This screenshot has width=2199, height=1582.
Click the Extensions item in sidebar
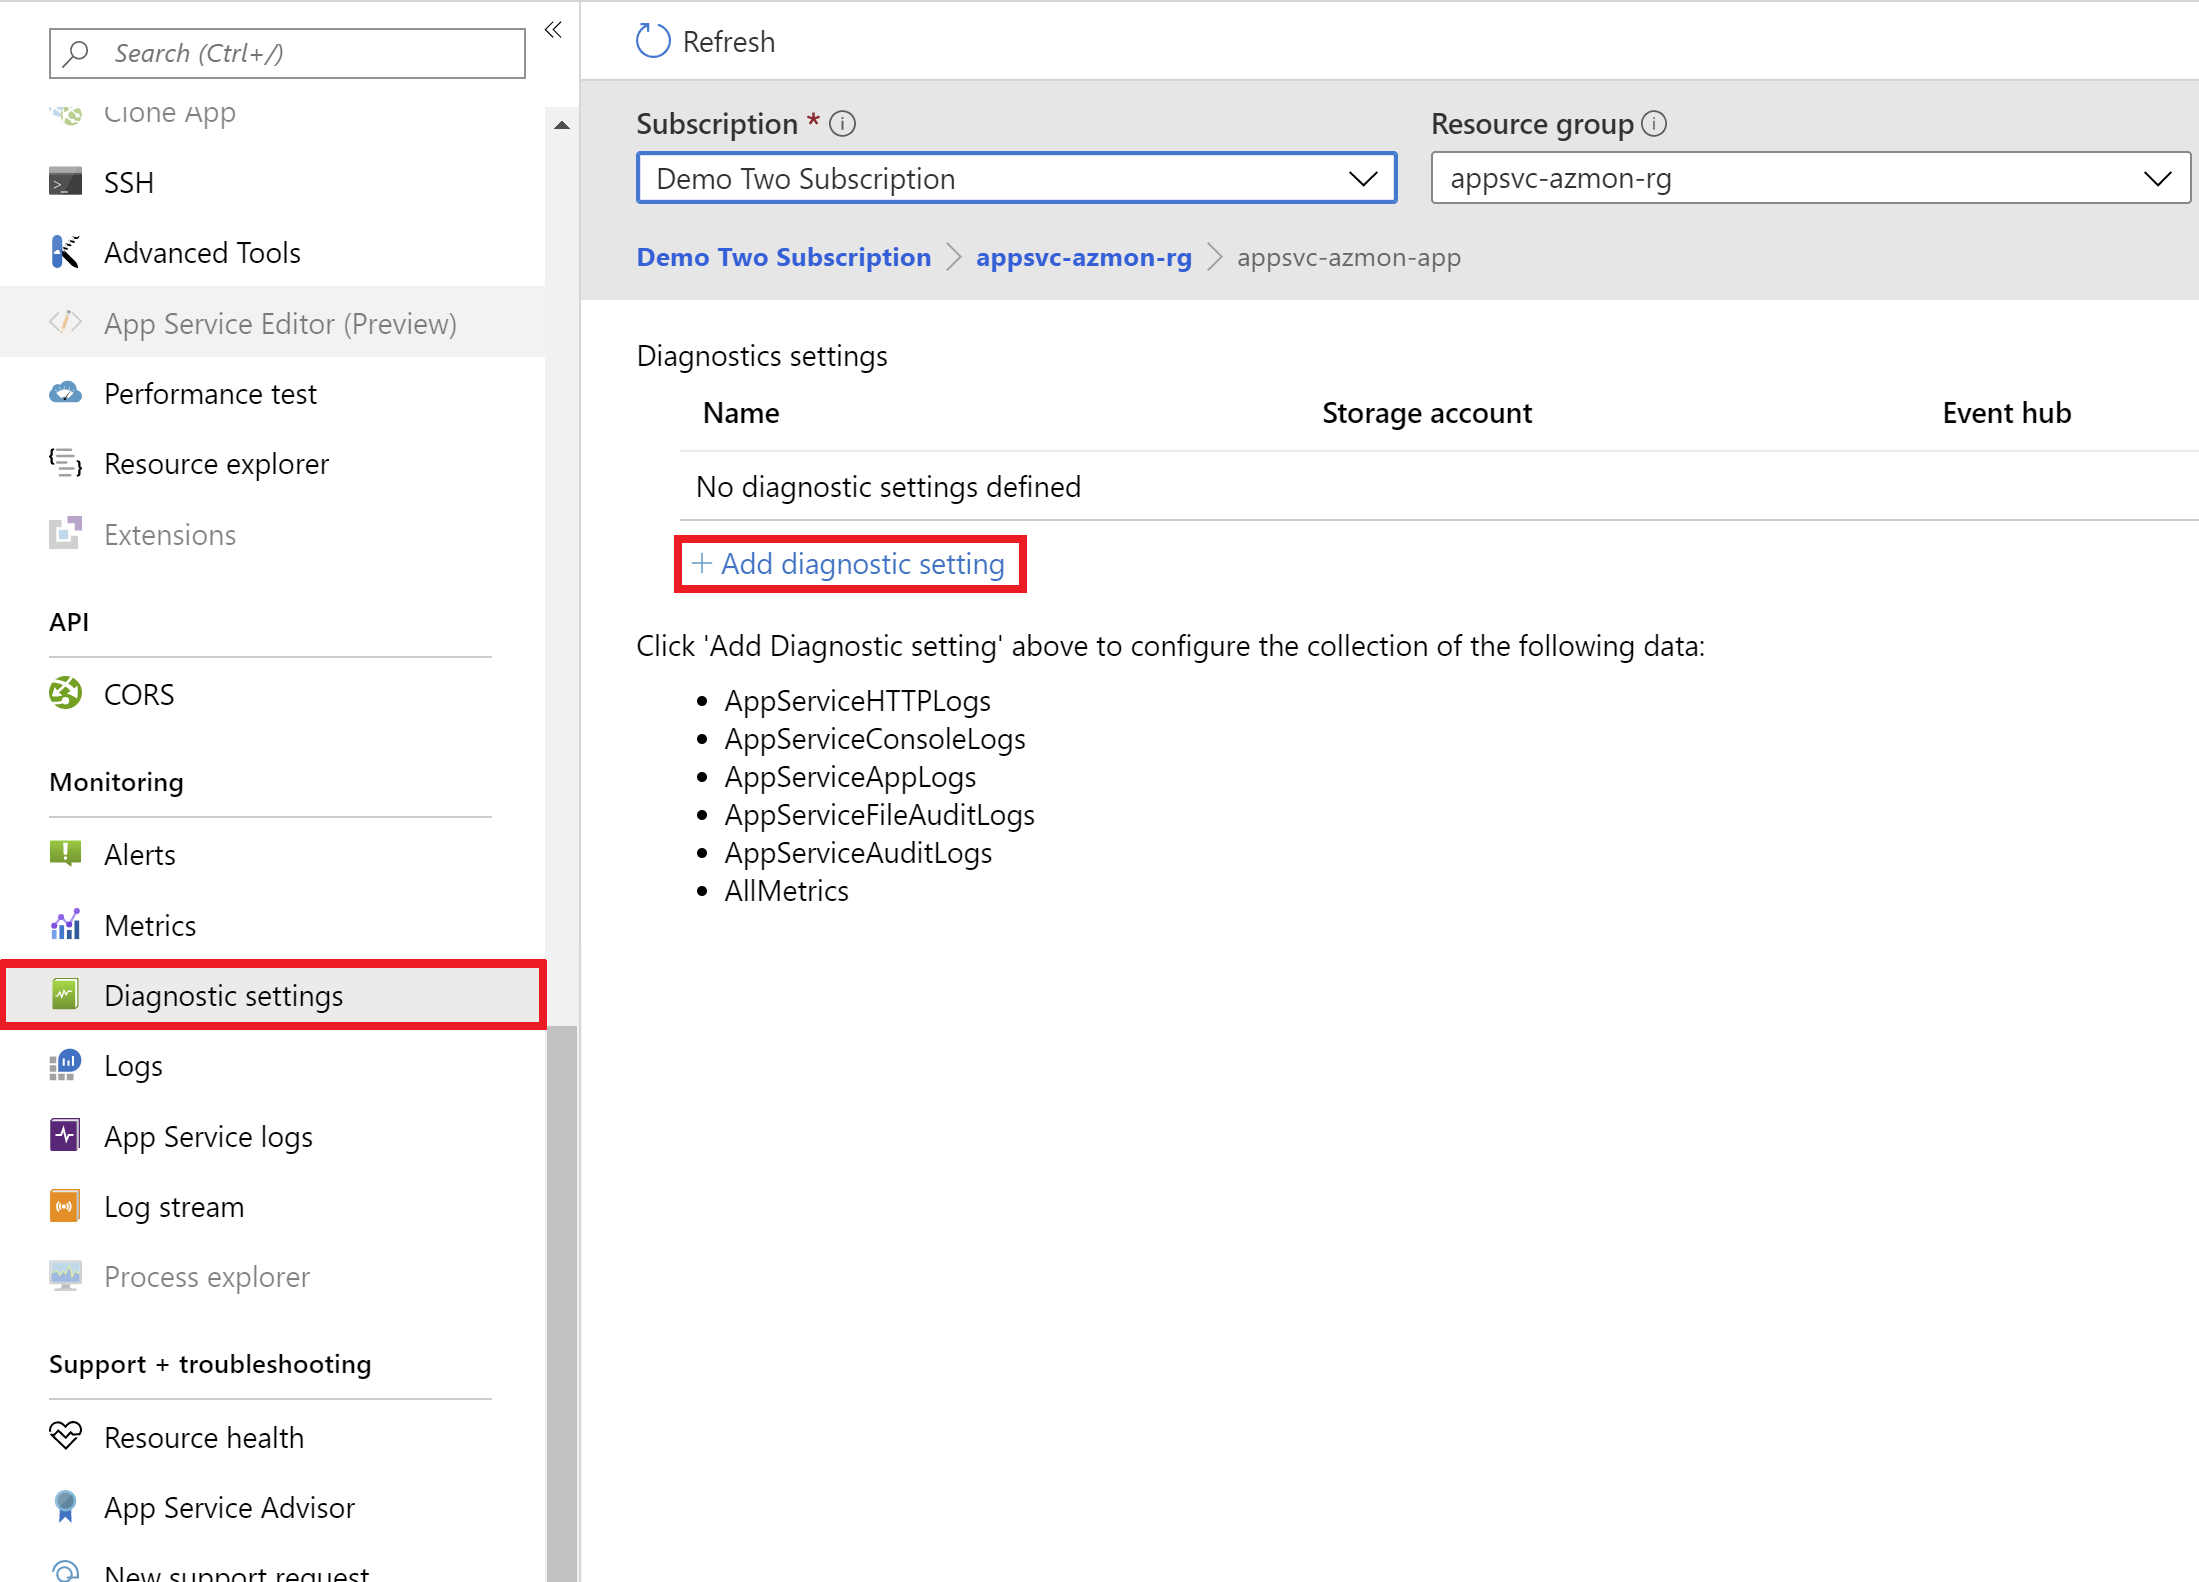(x=171, y=532)
